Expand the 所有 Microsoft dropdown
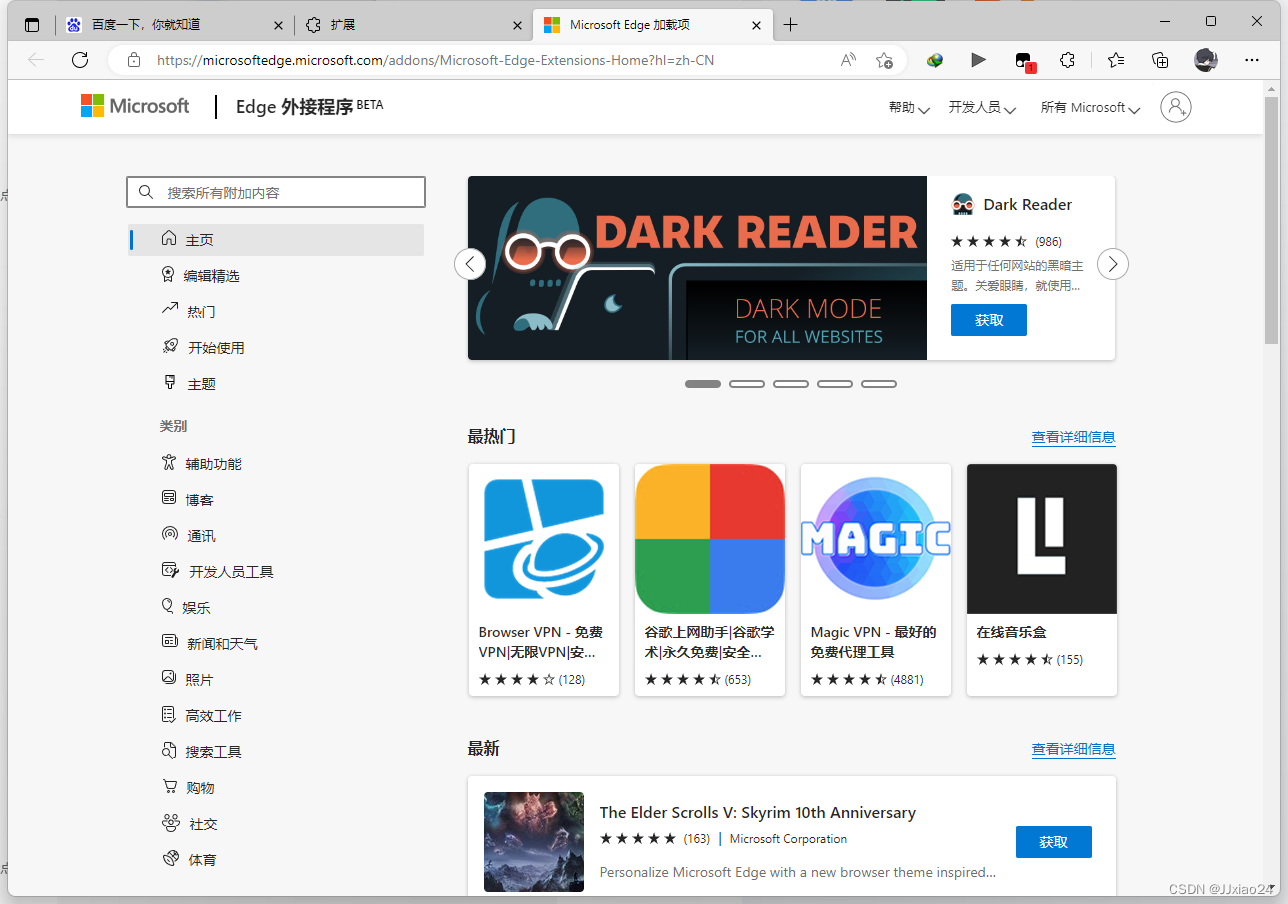The height and width of the screenshot is (904, 1288). pos(1090,107)
